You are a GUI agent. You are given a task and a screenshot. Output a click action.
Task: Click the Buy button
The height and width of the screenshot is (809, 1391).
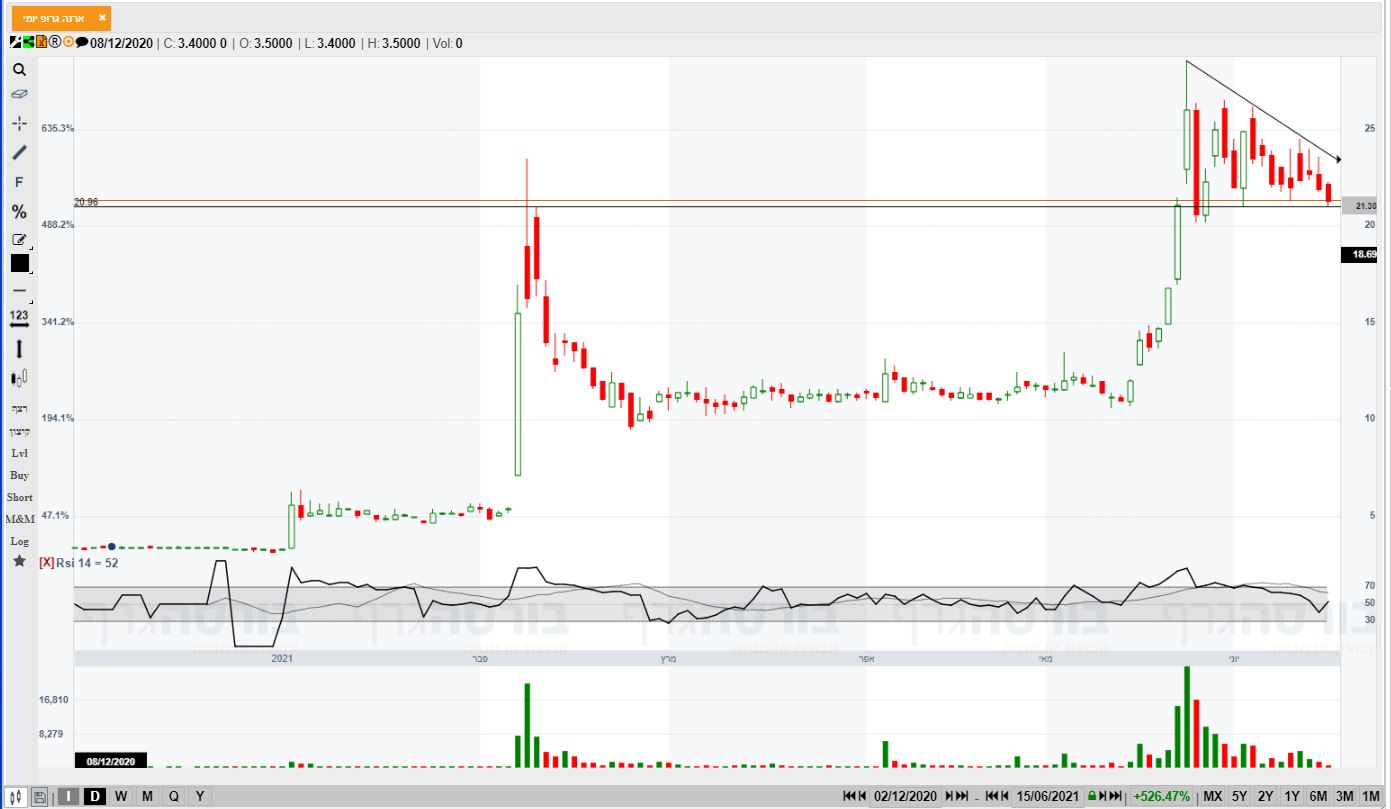20,475
